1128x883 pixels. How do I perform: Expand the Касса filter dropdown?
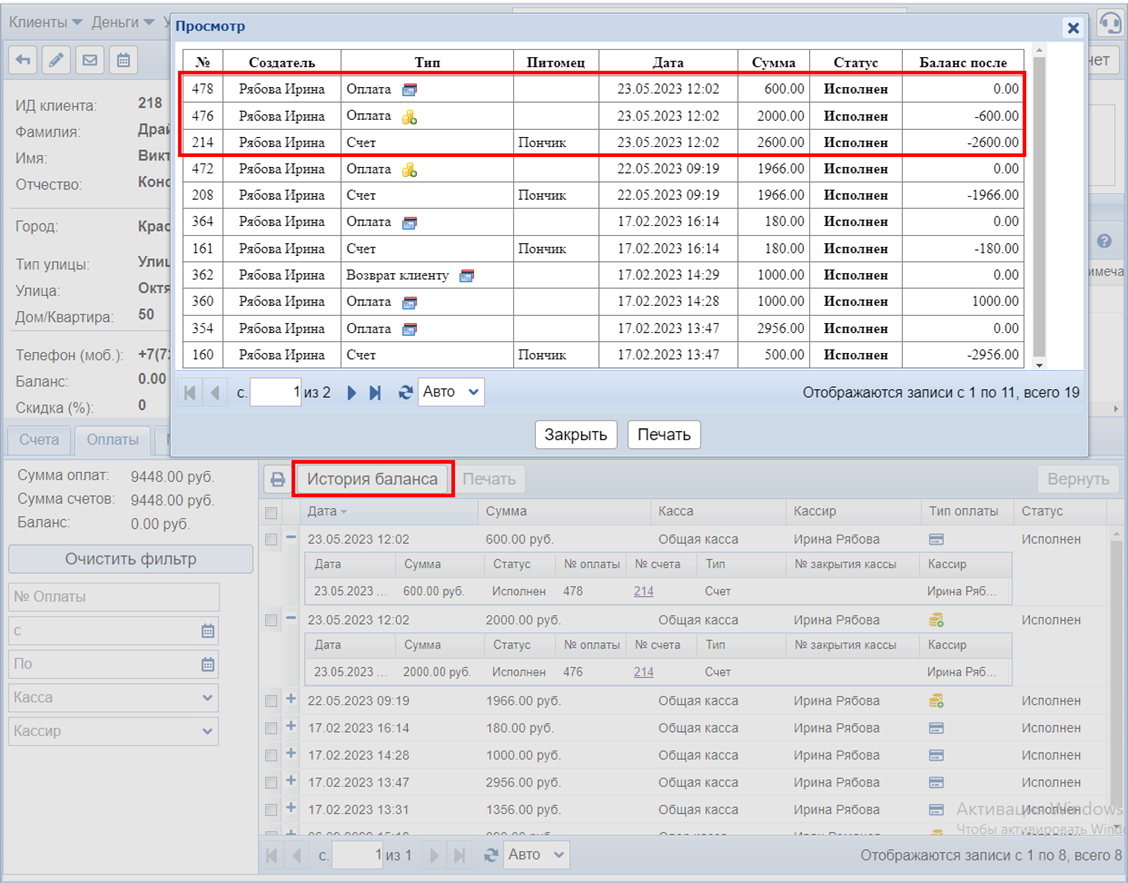[207, 698]
